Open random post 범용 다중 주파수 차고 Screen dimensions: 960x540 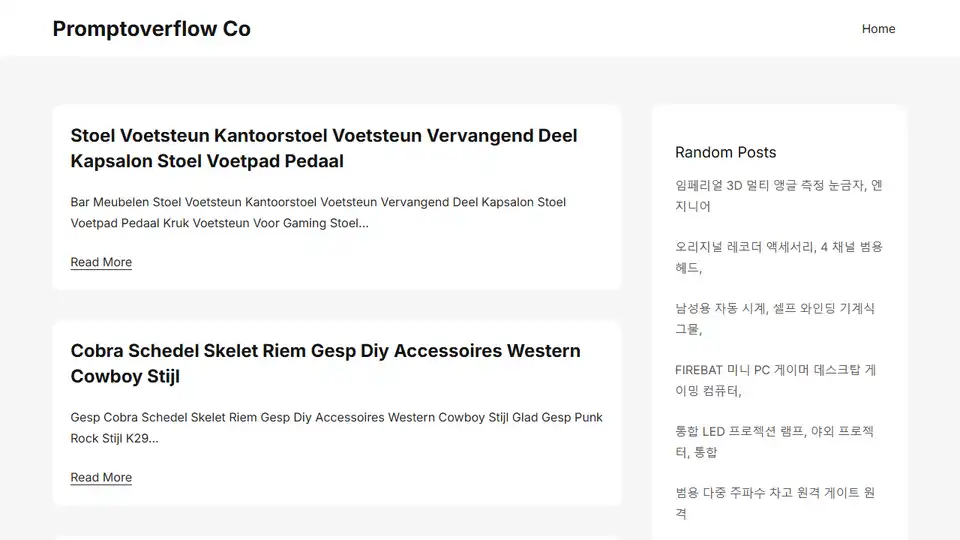click(774, 503)
